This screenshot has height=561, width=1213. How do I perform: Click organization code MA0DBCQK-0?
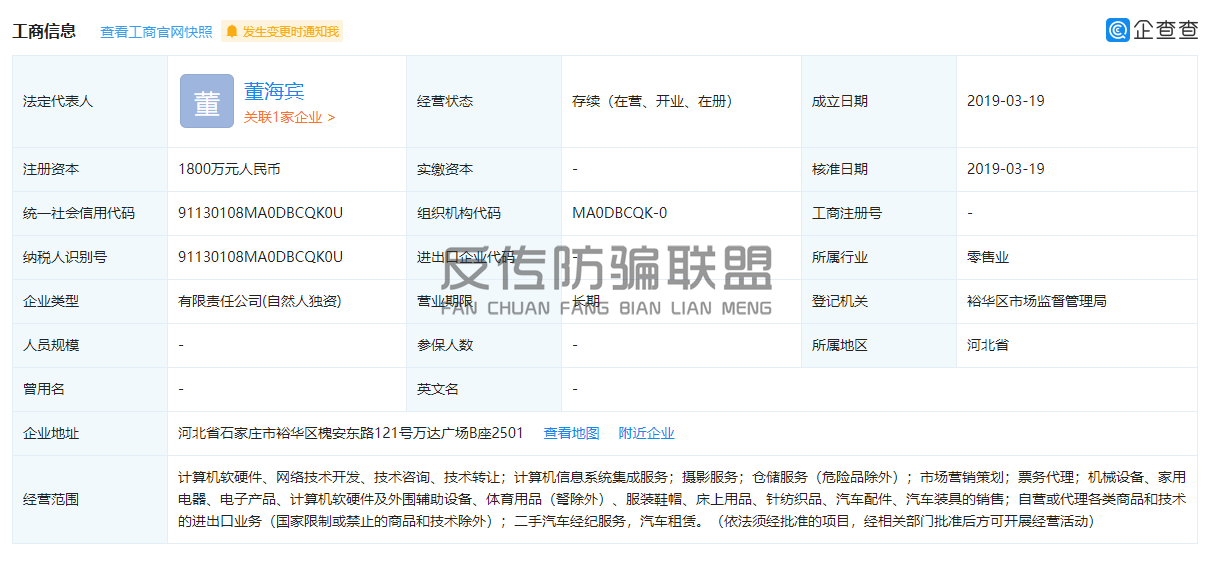tap(619, 213)
